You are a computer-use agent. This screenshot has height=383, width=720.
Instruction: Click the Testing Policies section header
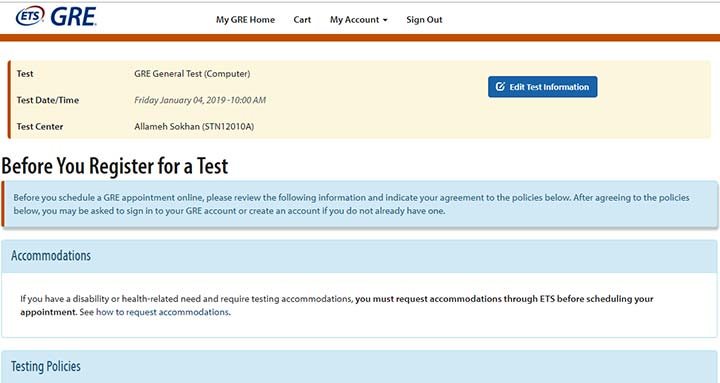[x=360, y=366]
